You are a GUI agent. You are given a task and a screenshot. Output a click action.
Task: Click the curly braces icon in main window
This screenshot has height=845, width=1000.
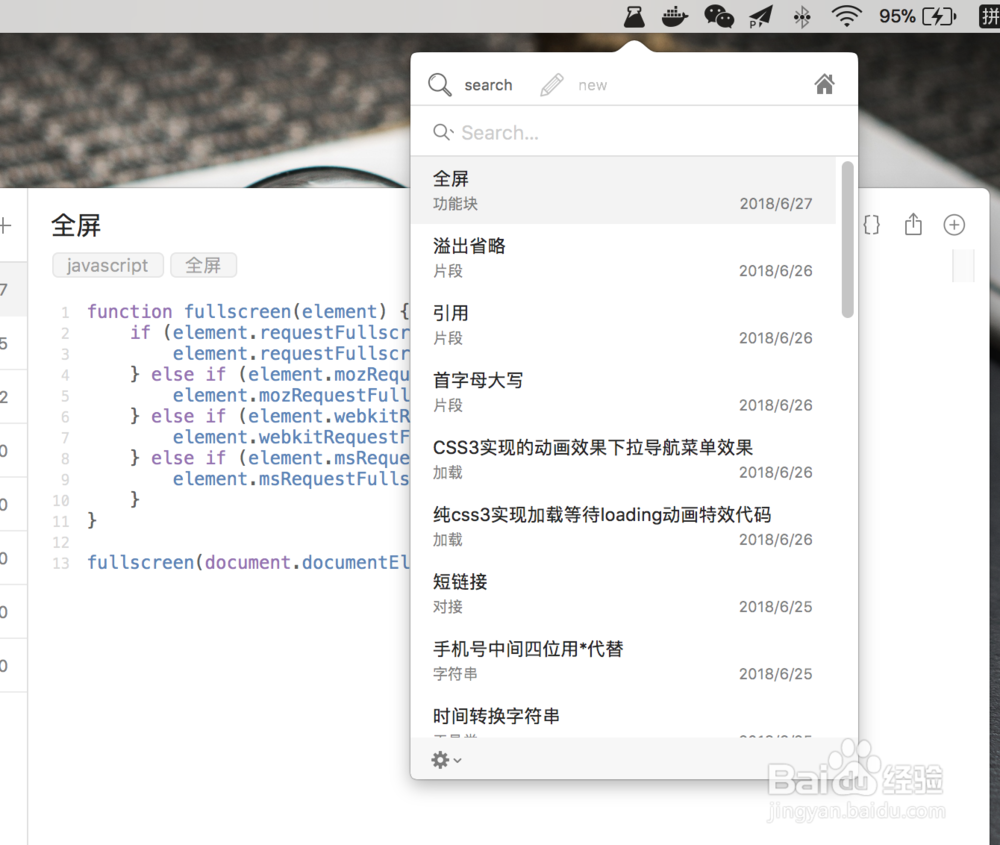(872, 224)
